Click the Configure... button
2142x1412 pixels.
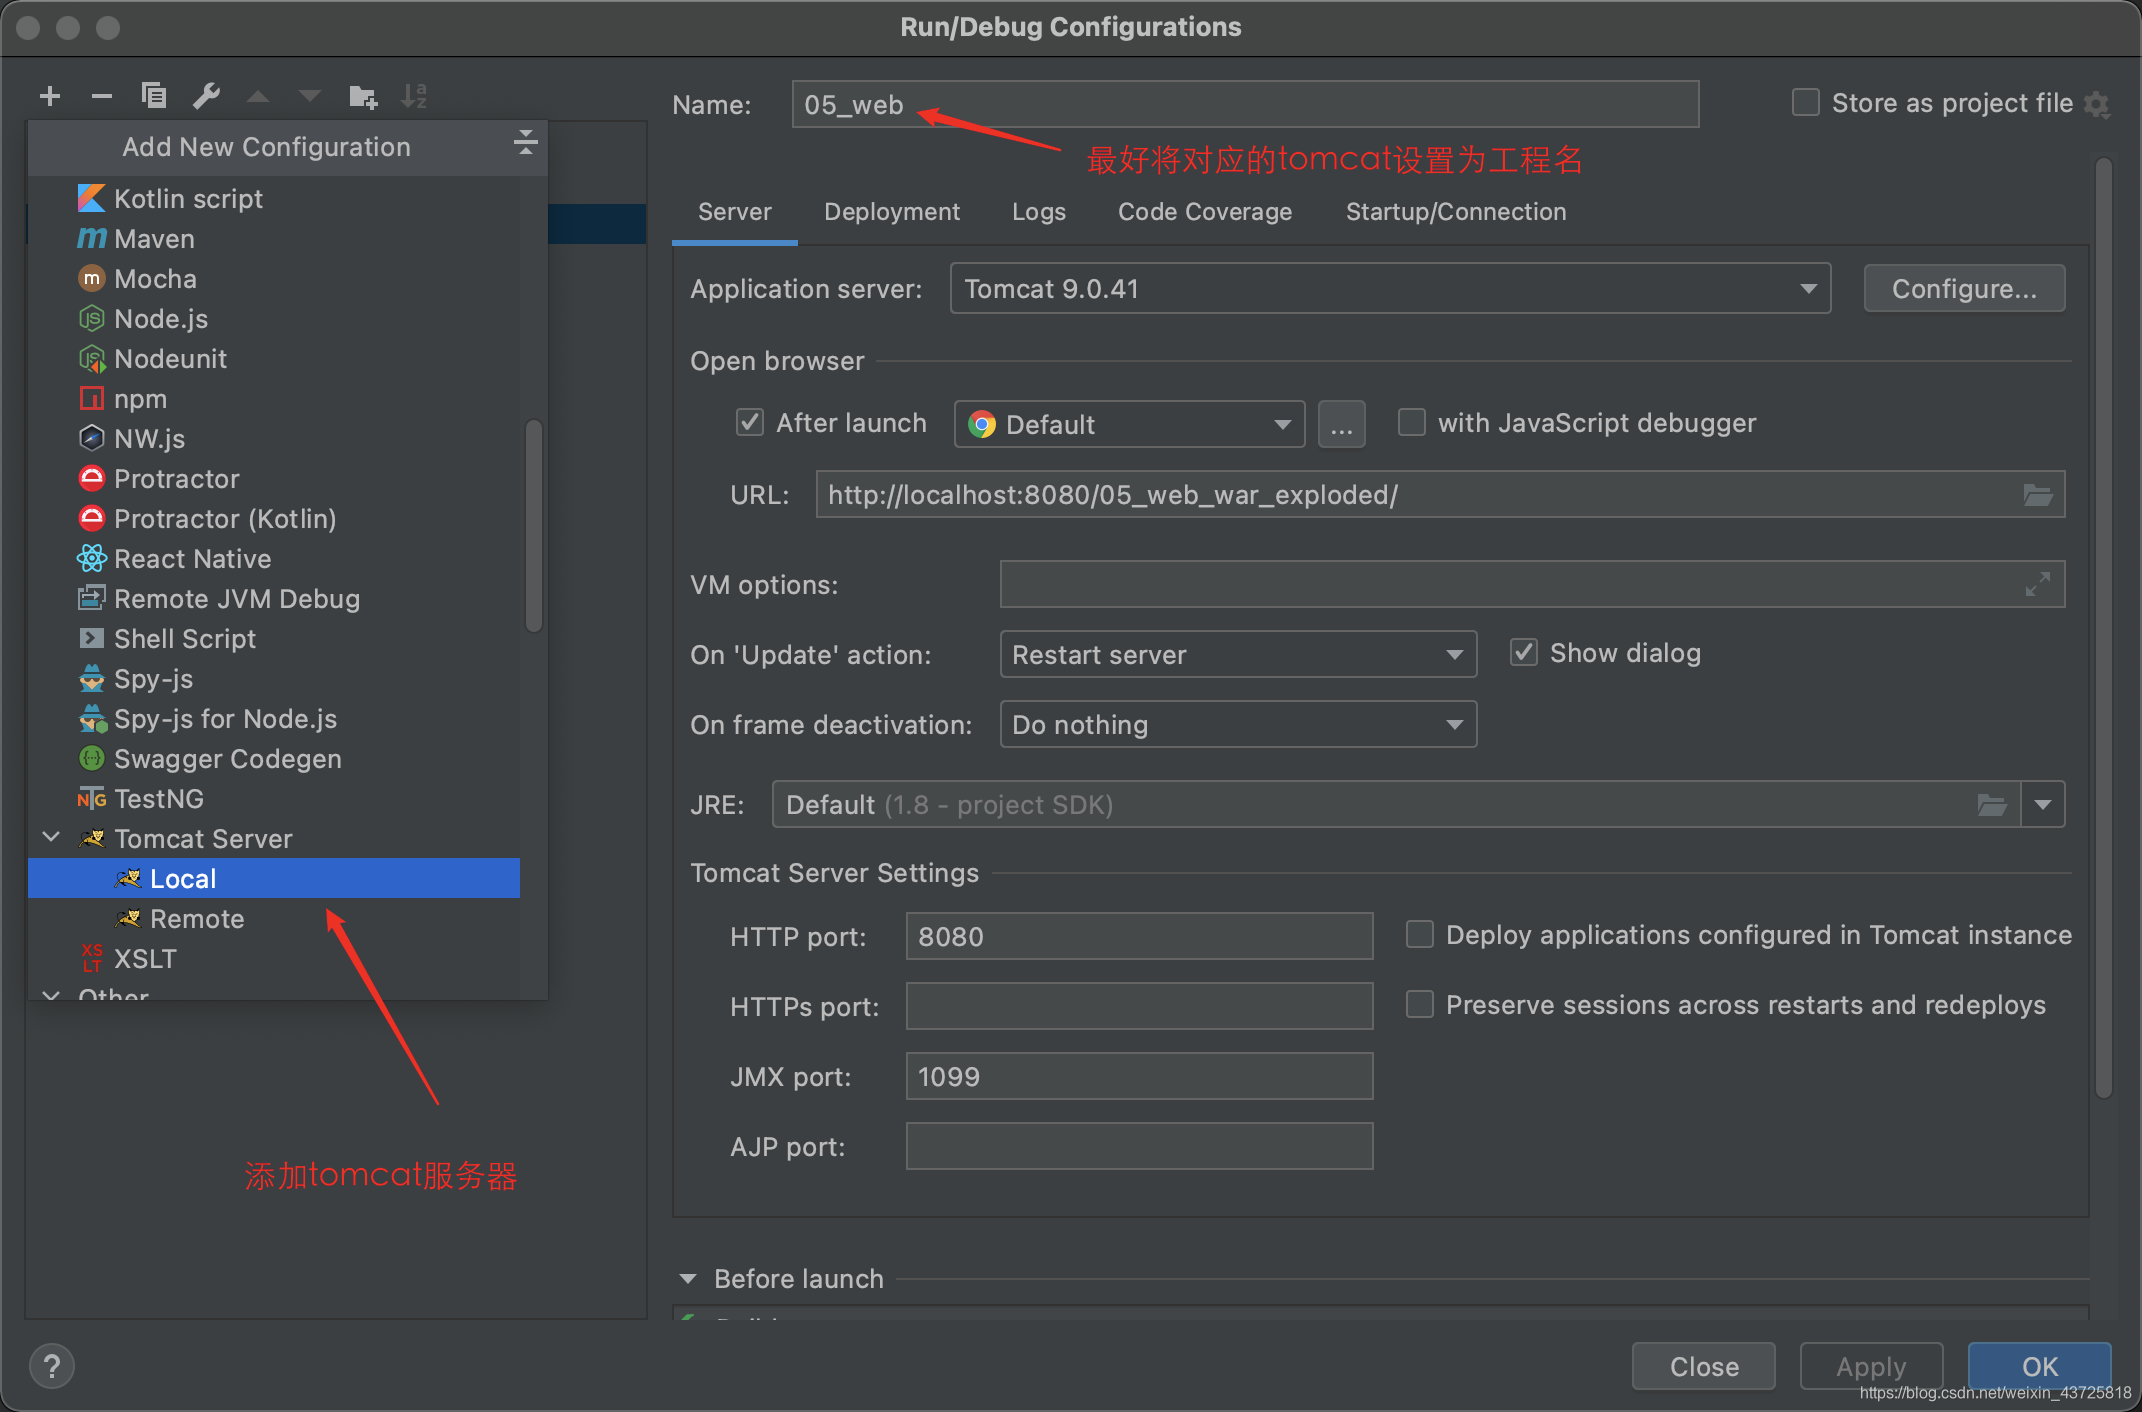tap(1964, 288)
